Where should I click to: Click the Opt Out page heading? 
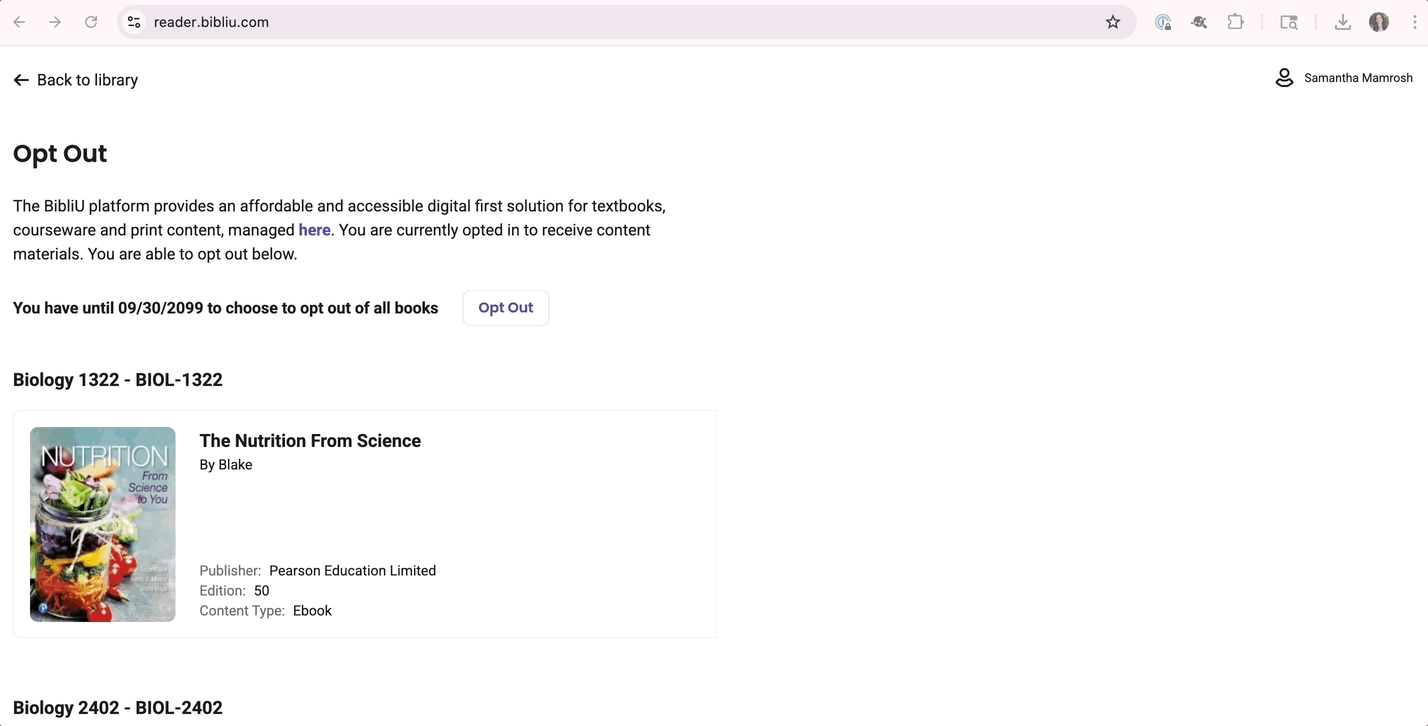pos(60,153)
